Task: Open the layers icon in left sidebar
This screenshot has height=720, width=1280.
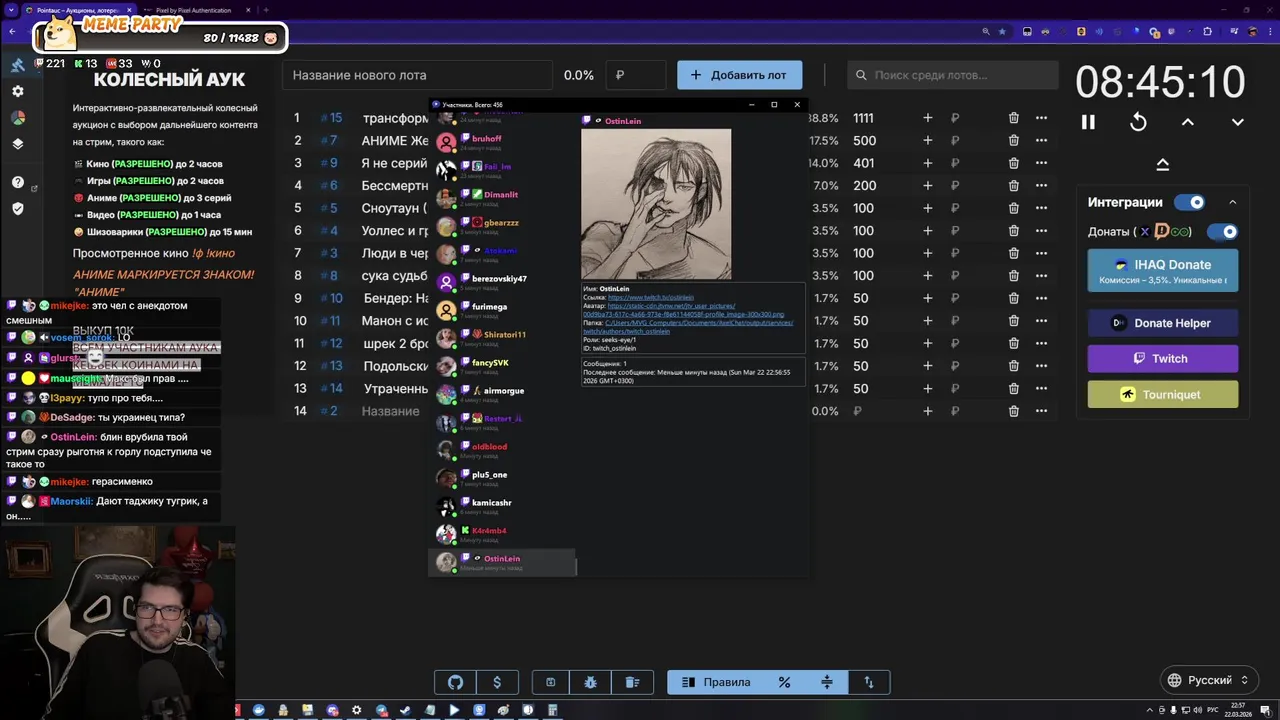Action: [18, 143]
